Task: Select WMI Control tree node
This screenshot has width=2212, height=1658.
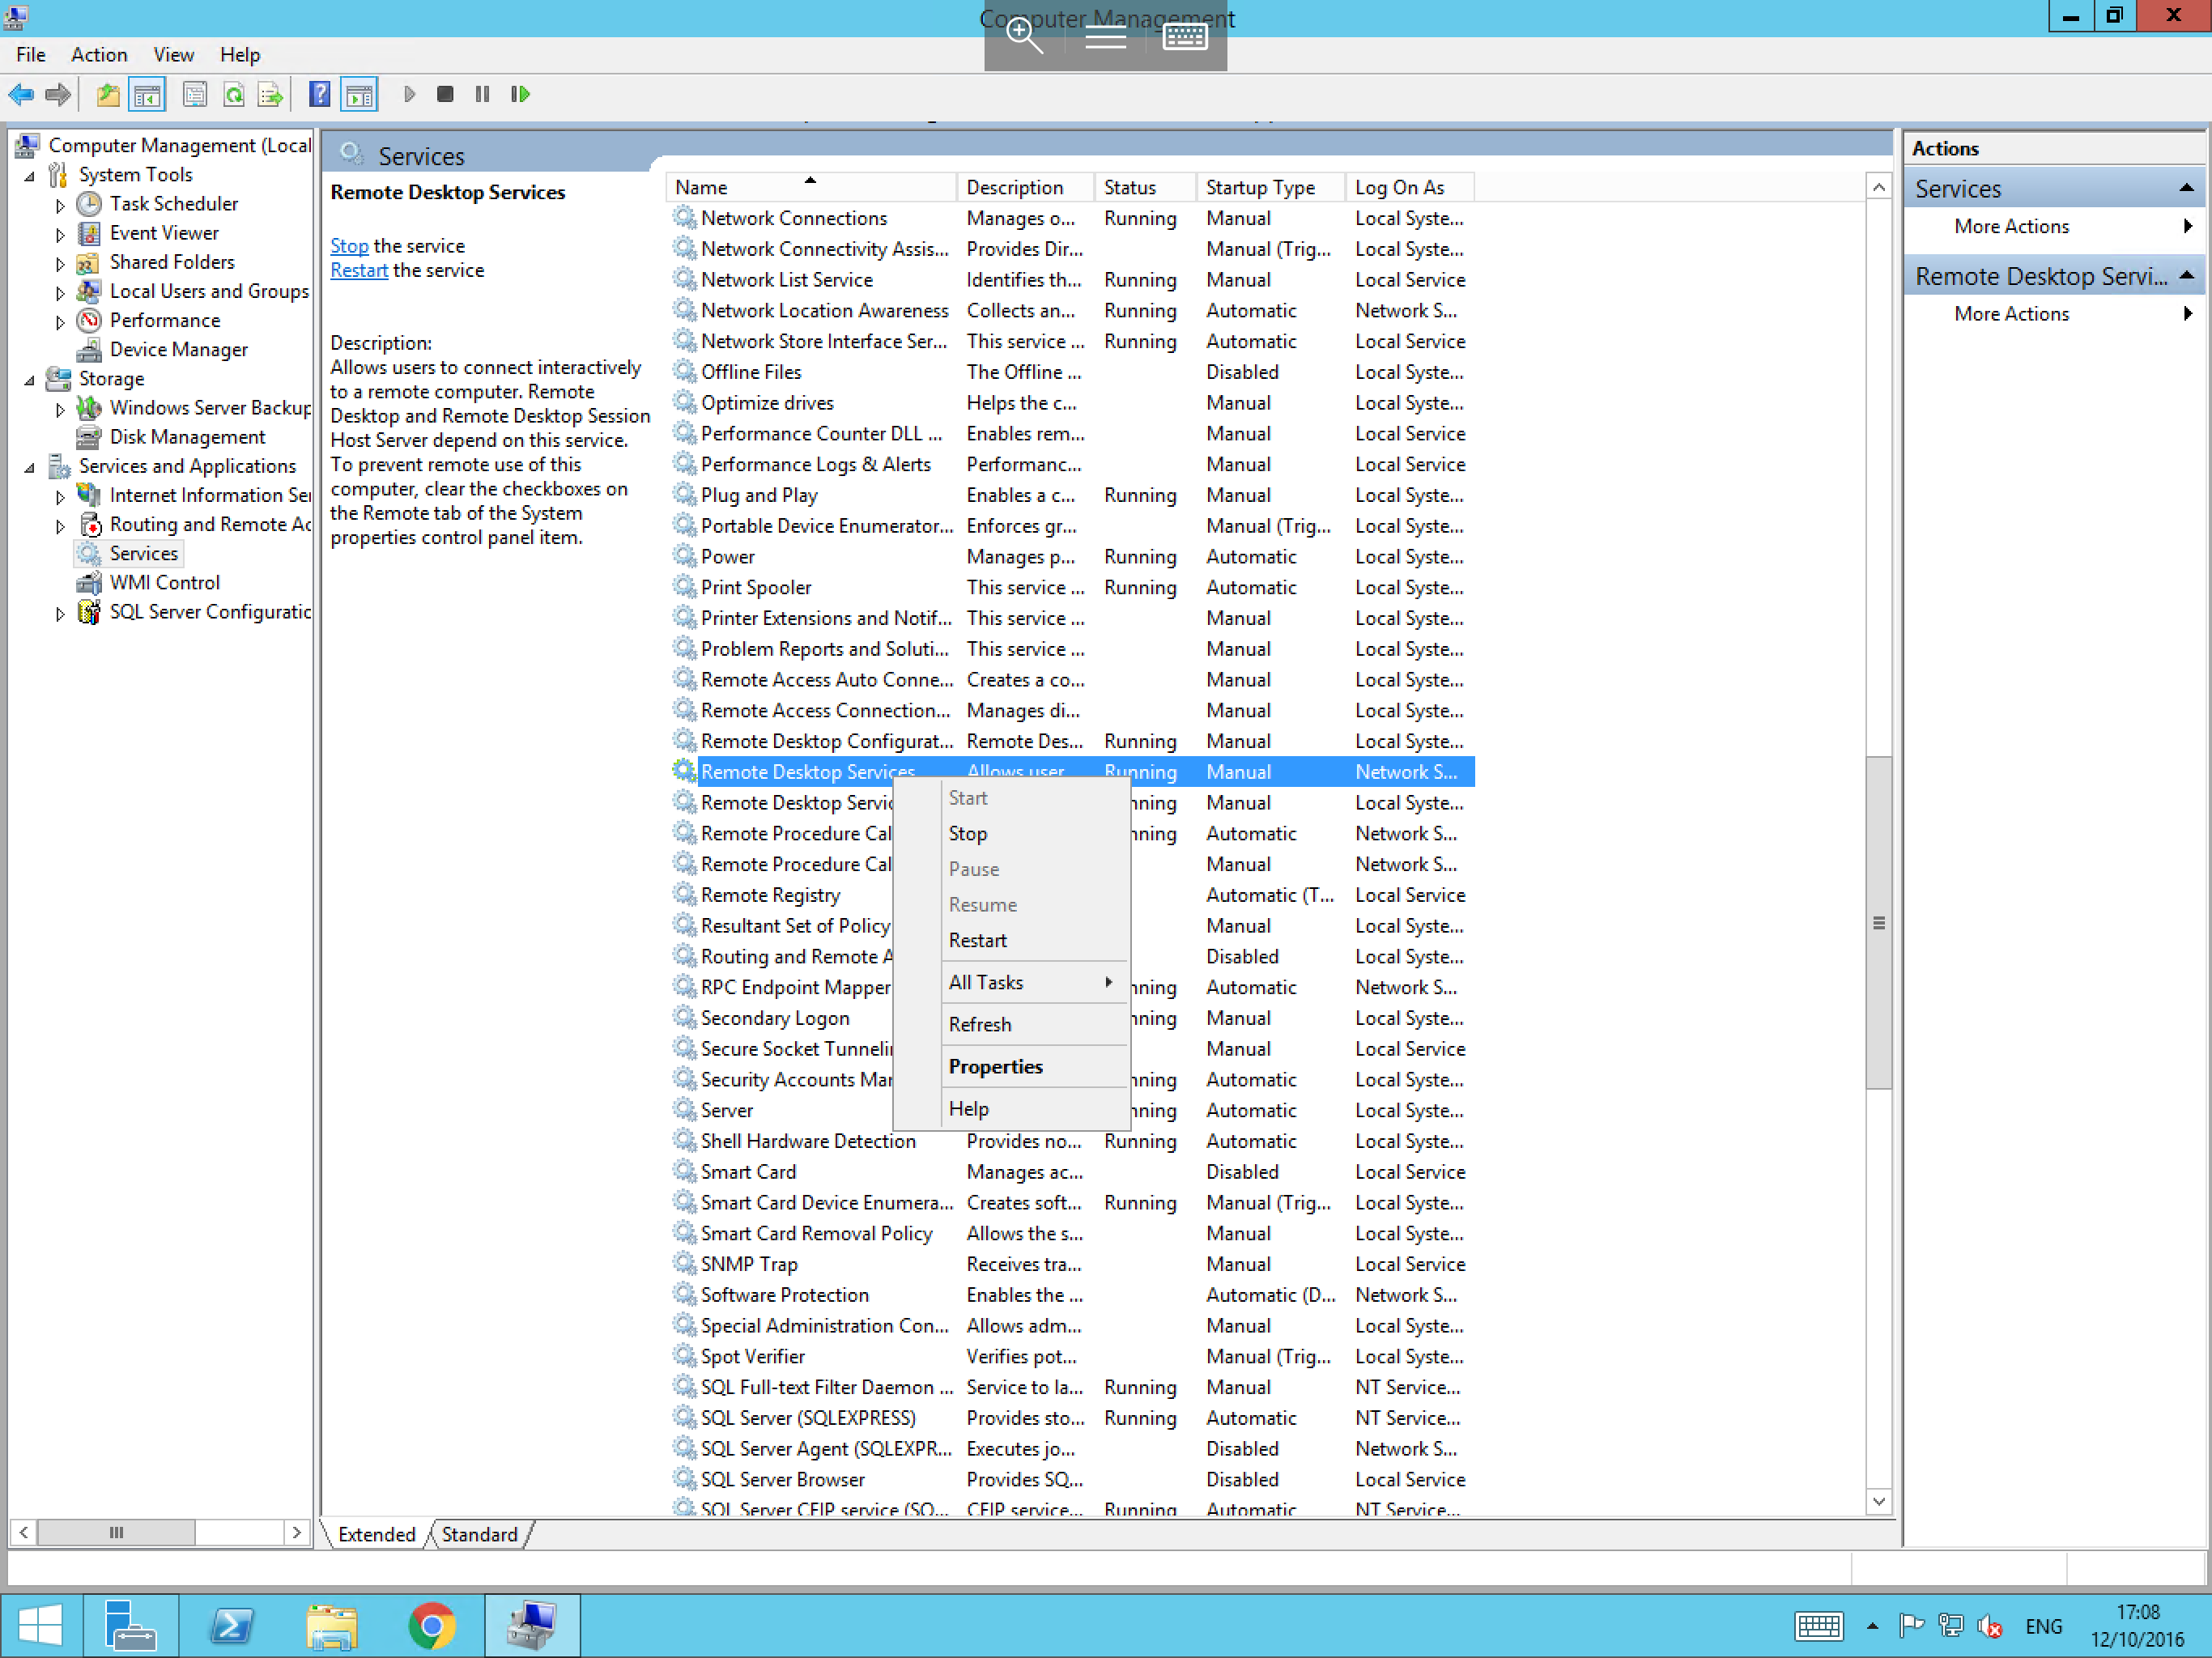Action: tap(164, 582)
